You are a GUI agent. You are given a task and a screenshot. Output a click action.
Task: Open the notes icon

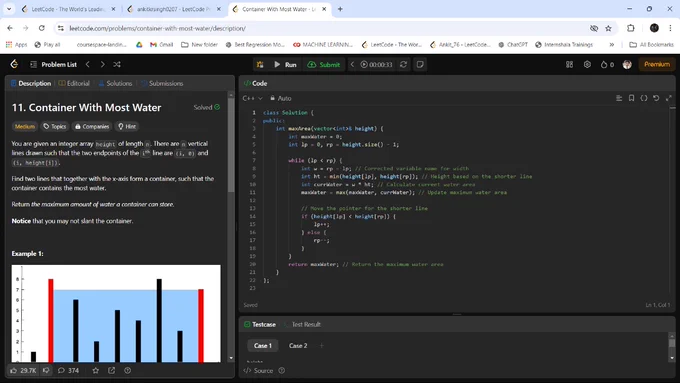[x=420, y=65]
